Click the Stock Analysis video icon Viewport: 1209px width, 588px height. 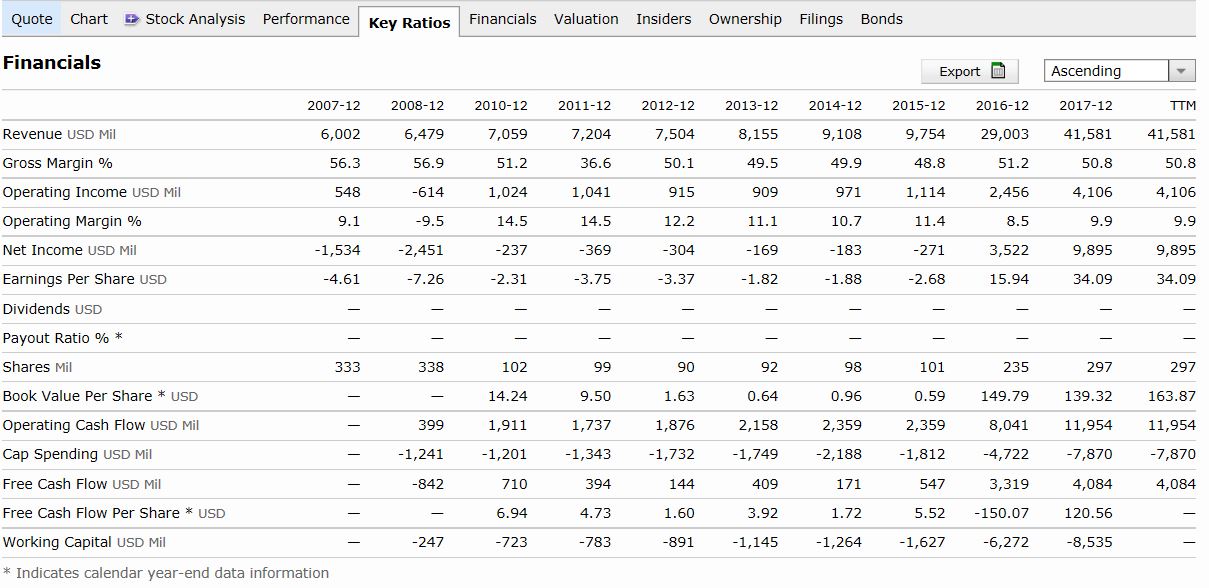tap(132, 19)
